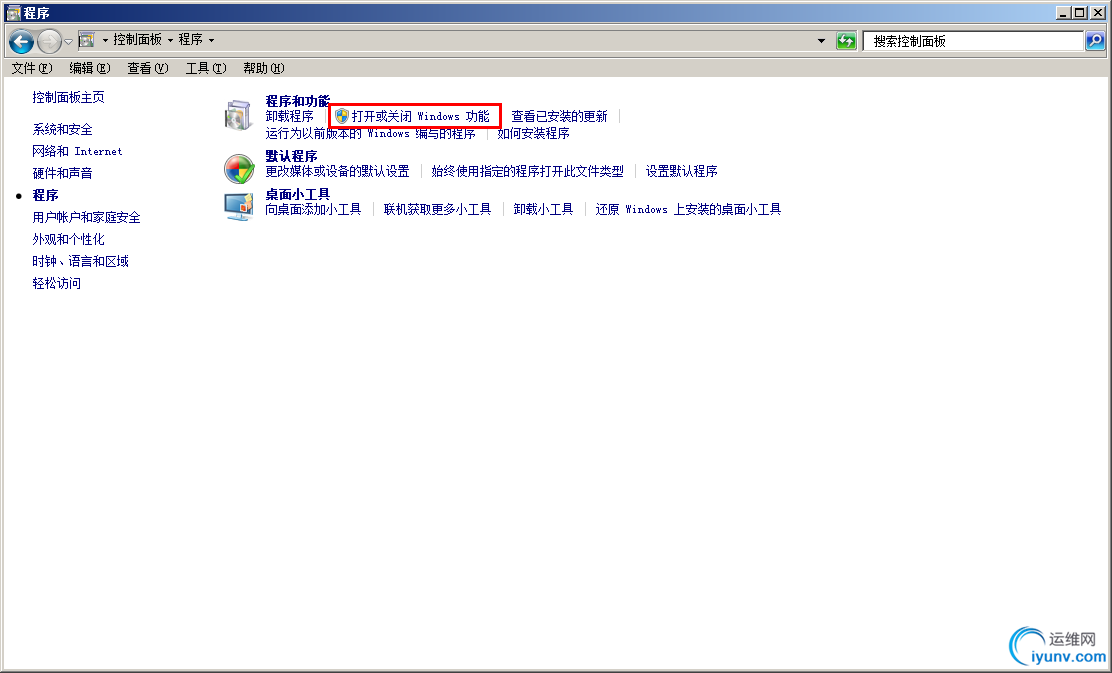Viewport: 1112px width, 673px height.
Task: Click 程序 in address breadcrumb
Action: point(190,40)
